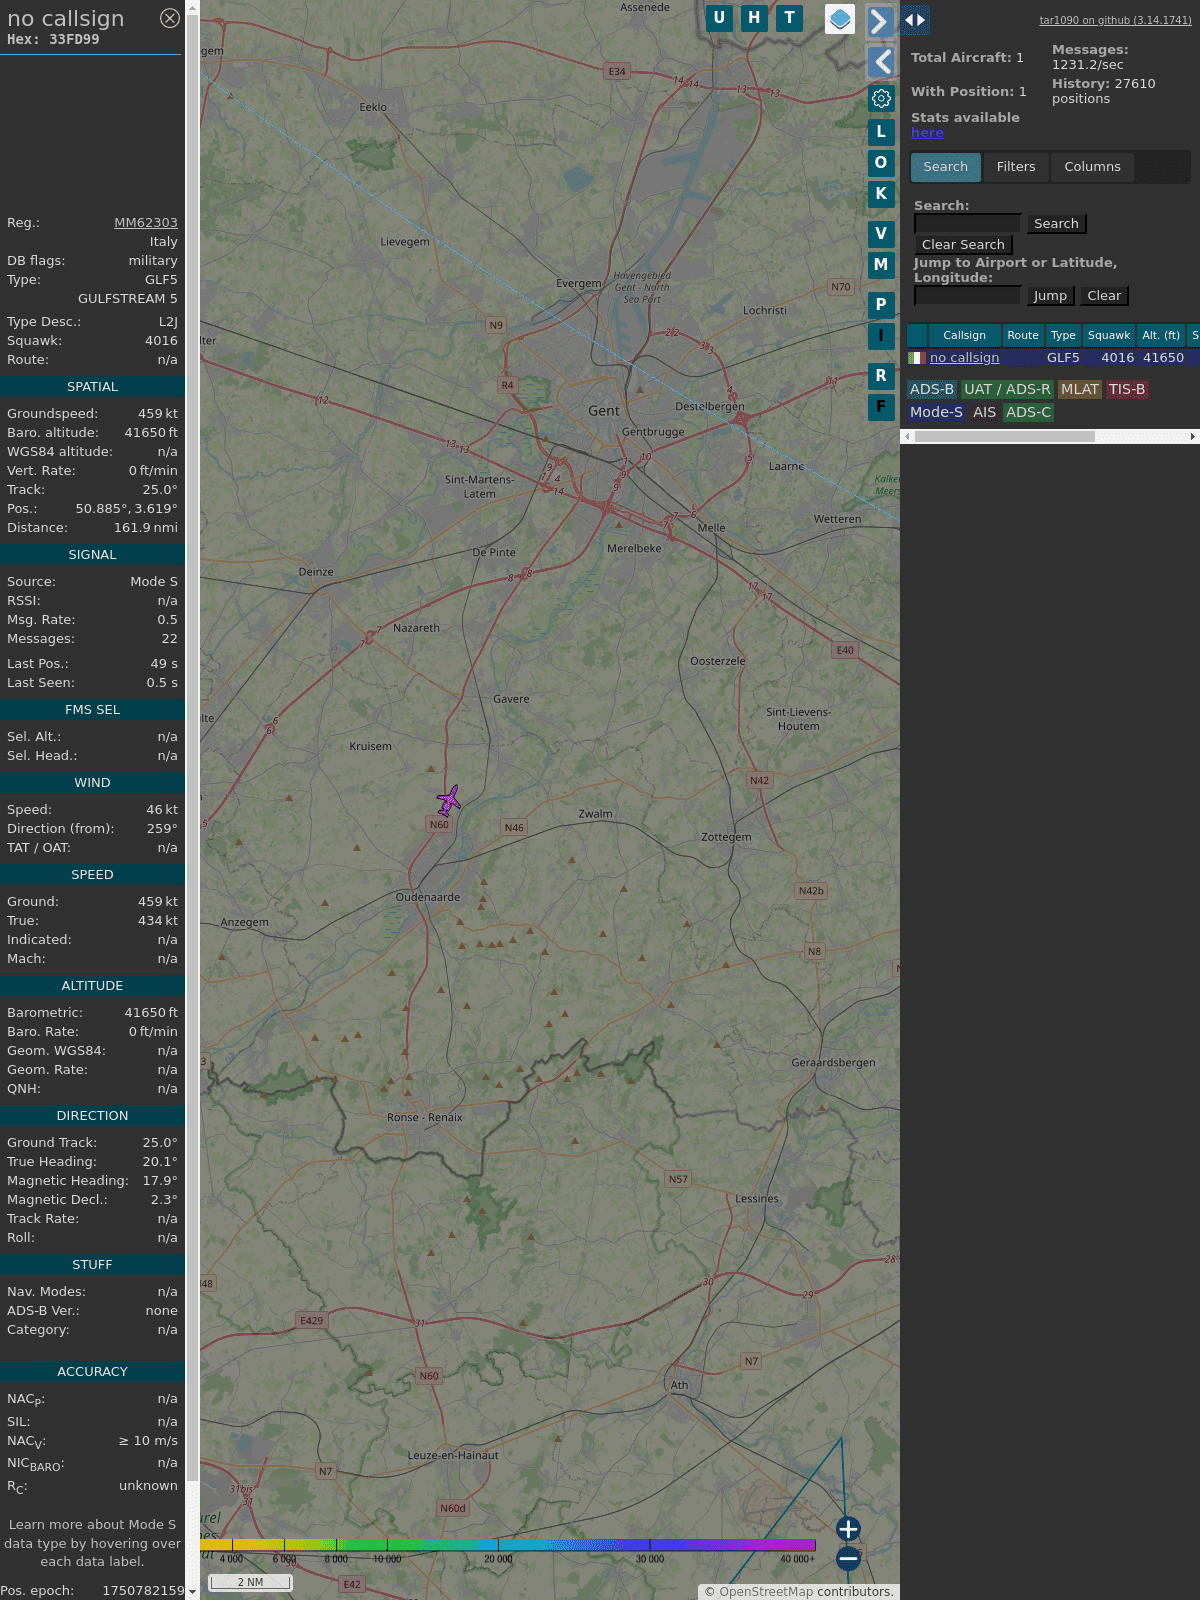Toggle the MLAT source filter
The width and height of the screenshot is (1200, 1600).
tap(1079, 390)
